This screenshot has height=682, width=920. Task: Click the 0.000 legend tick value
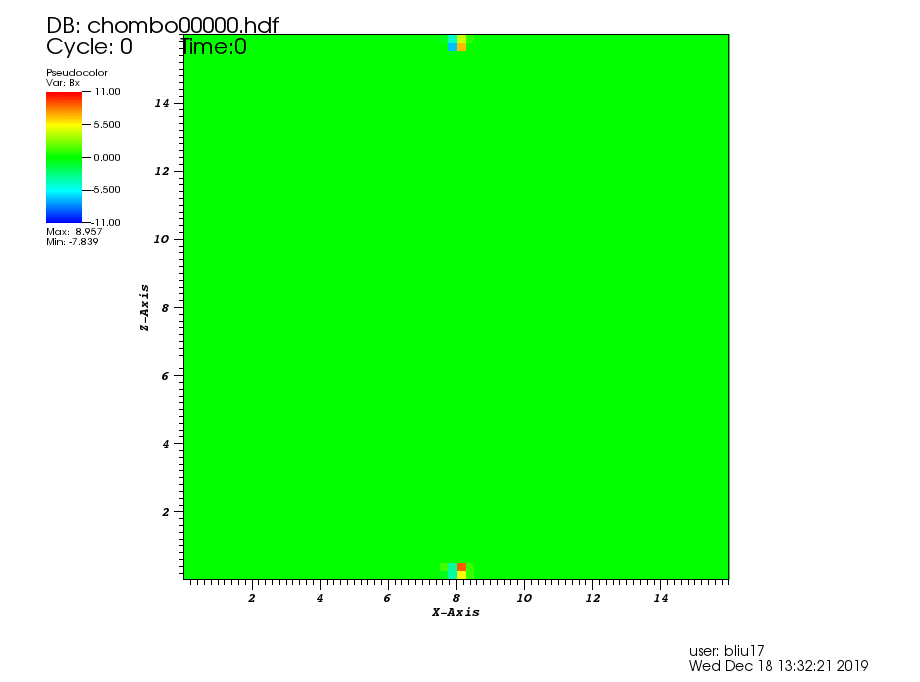point(107,157)
